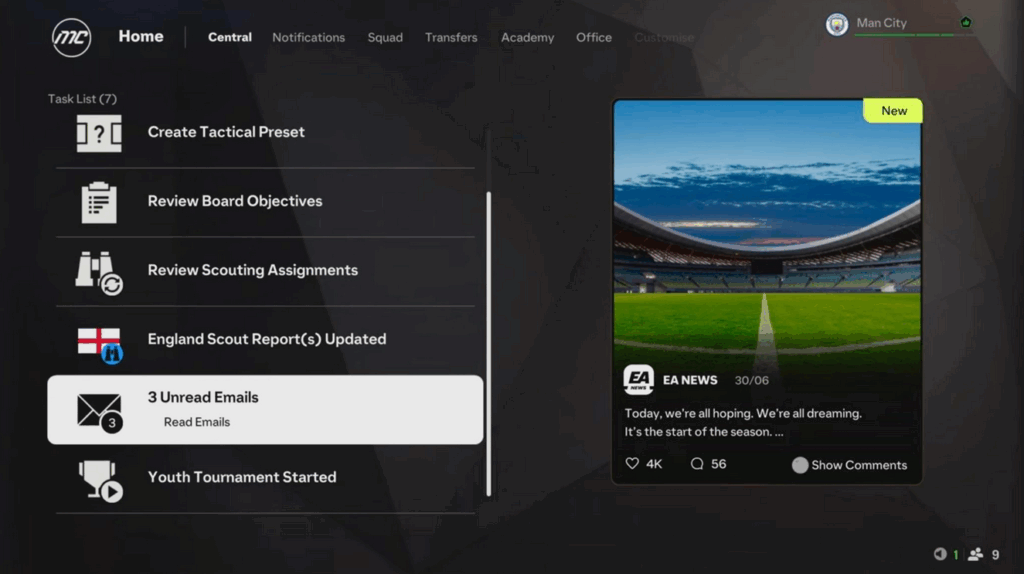Viewport: 1024px width, 574px height.
Task: Select the 3 Unread Emails task
Action: point(265,409)
